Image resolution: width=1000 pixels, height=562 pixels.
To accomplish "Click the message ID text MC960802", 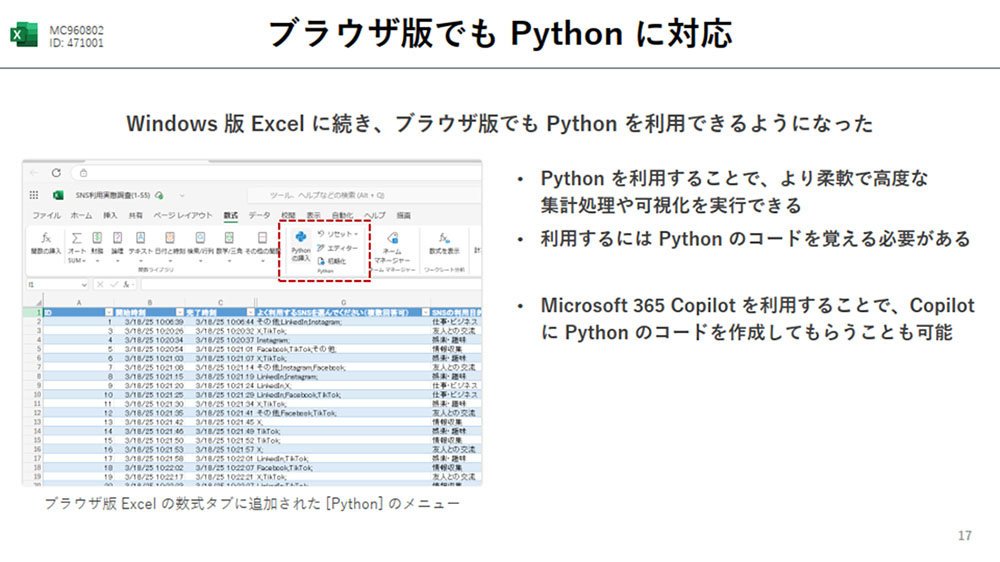I will (x=76, y=30).
